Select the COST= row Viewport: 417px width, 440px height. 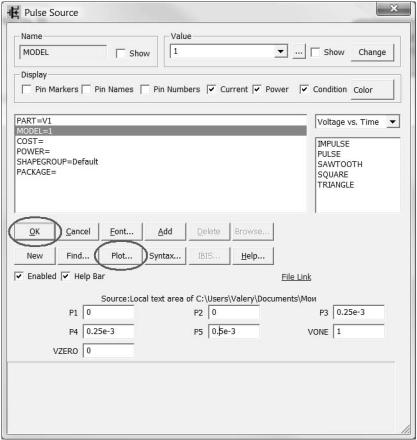(x=161, y=141)
